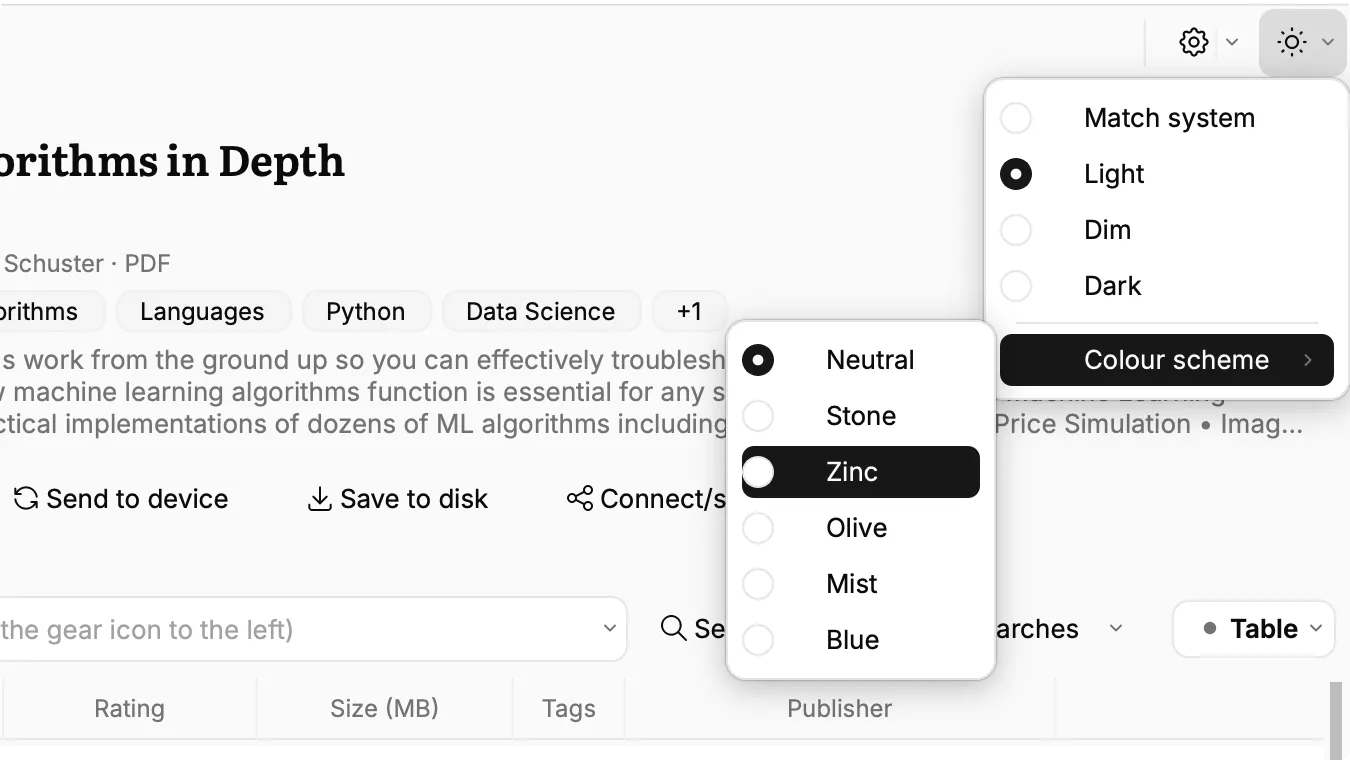Image resolution: width=1350 pixels, height=760 pixels.
Task: Click the magnifier Search icon
Action: 674,628
